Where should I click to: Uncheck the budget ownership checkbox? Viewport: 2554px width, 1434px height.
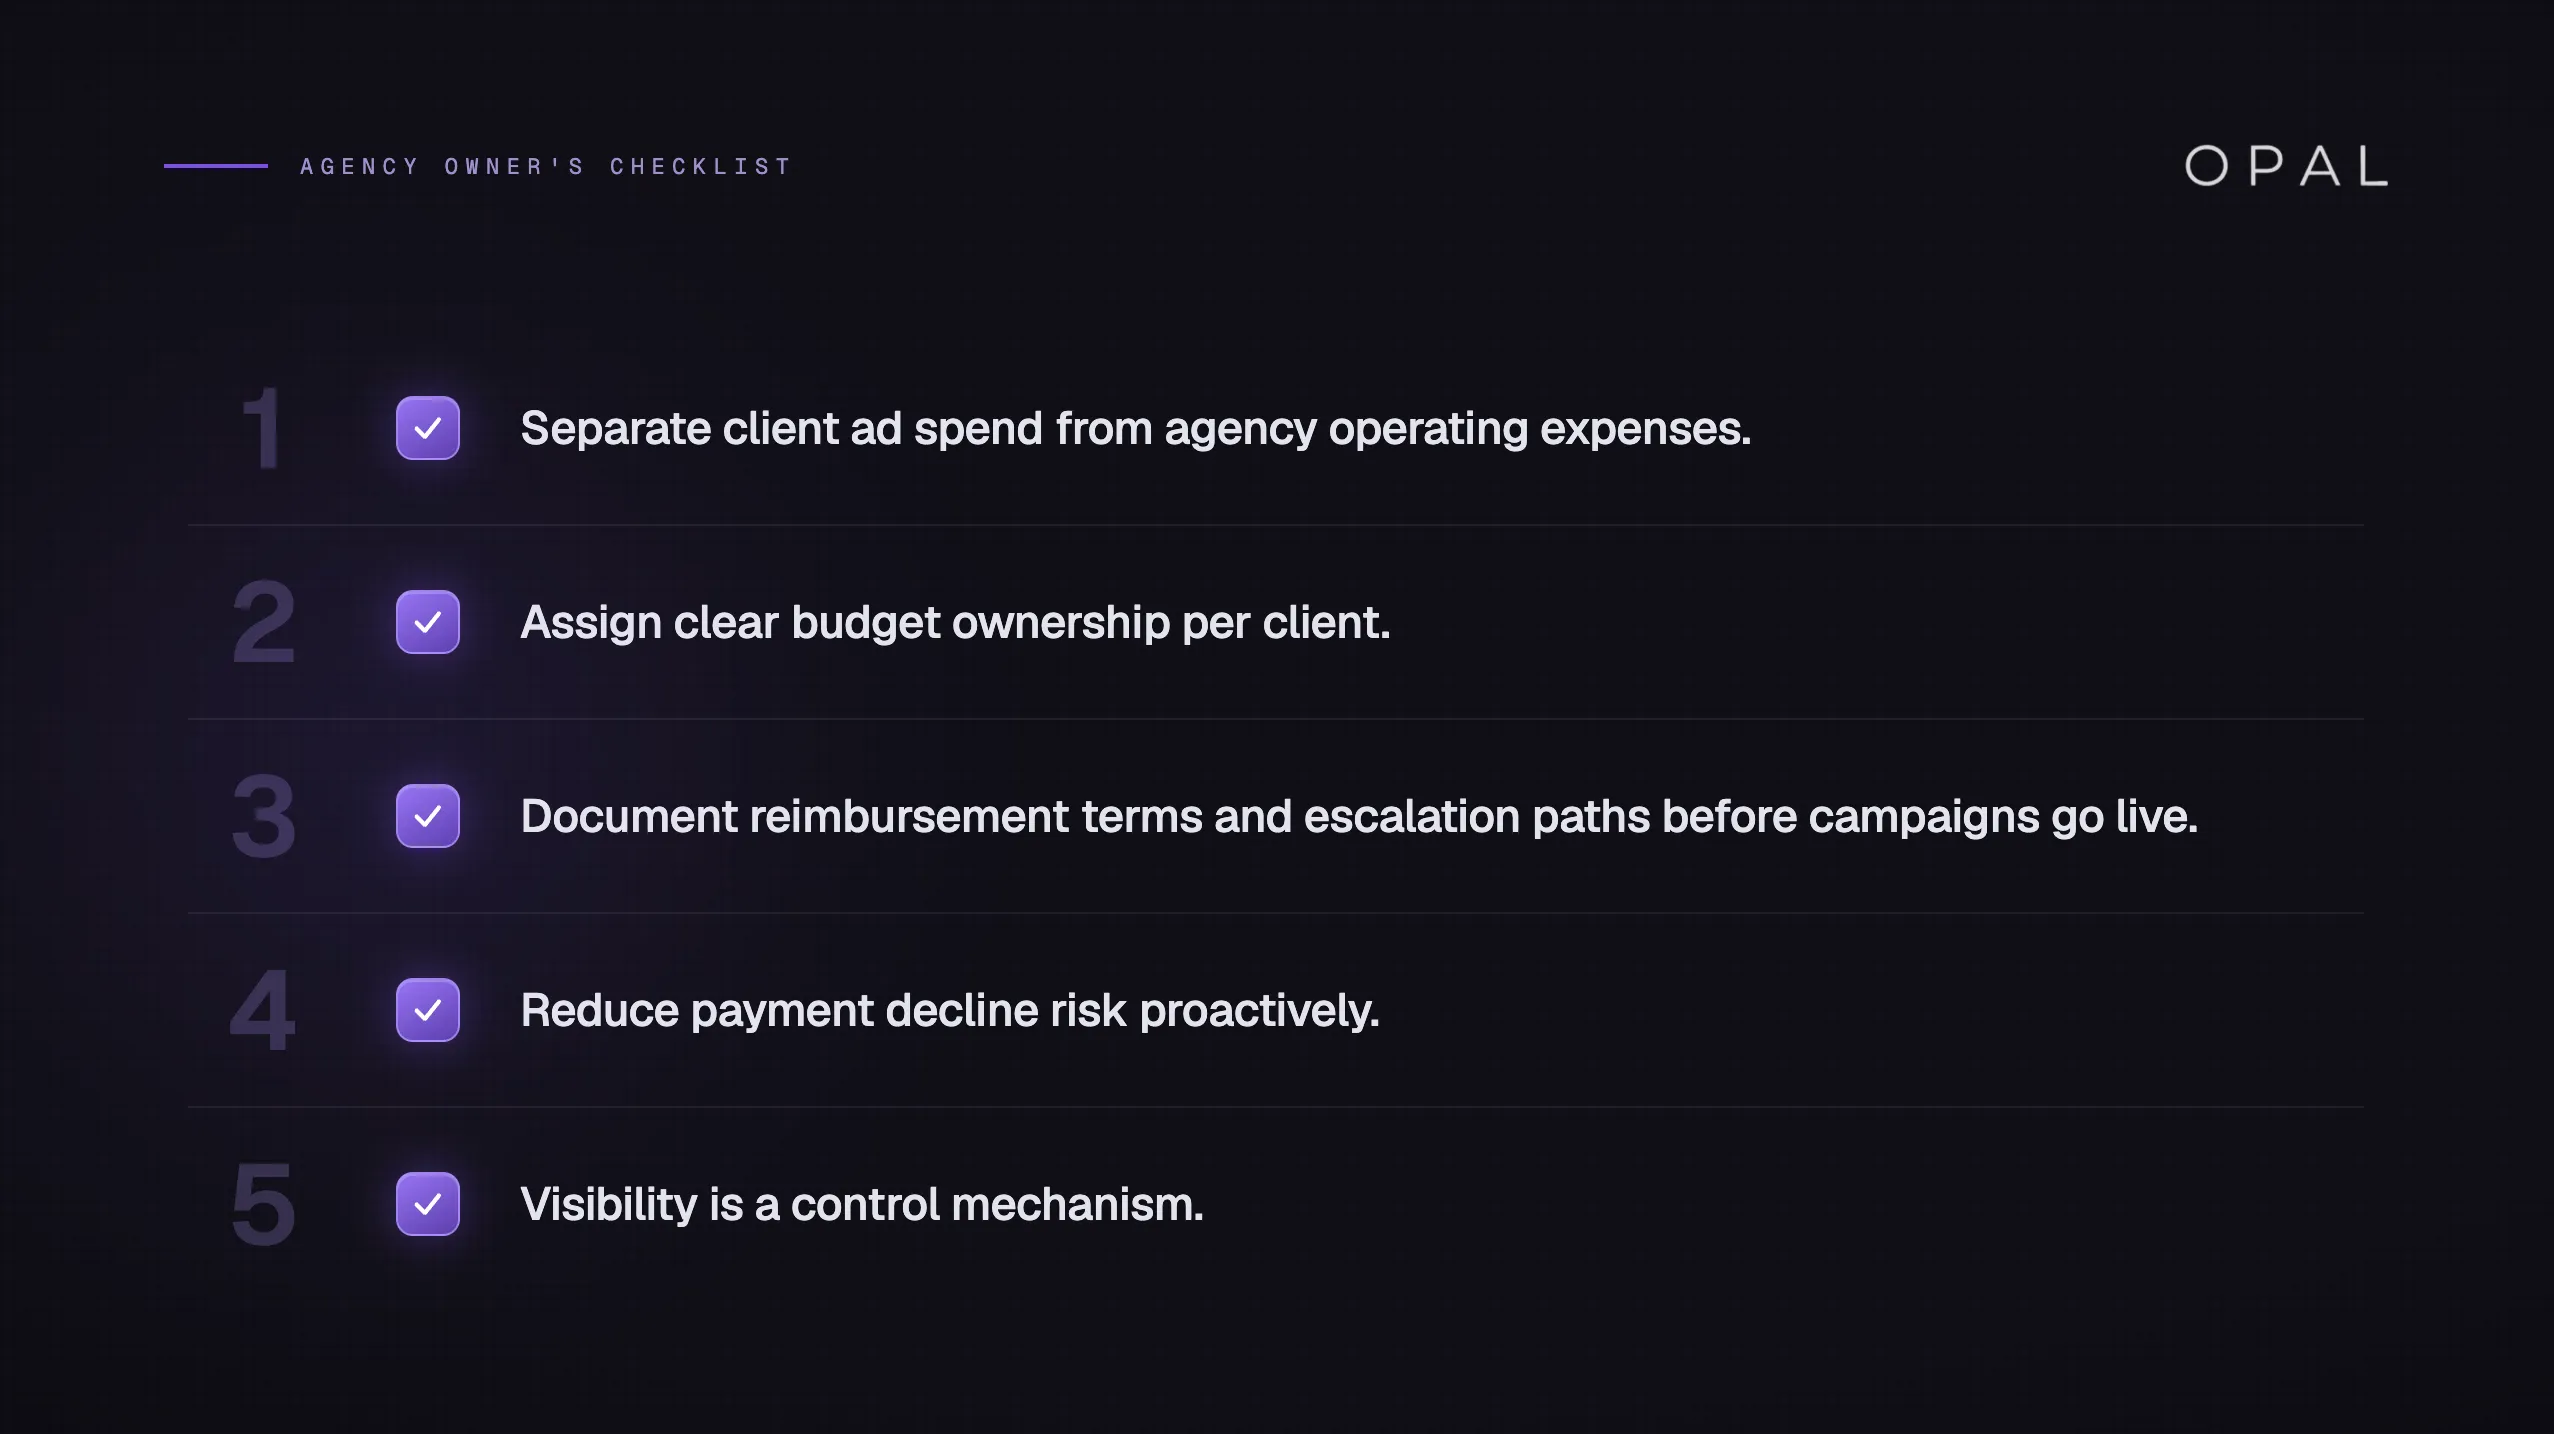pyautogui.click(x=428, y=622)
